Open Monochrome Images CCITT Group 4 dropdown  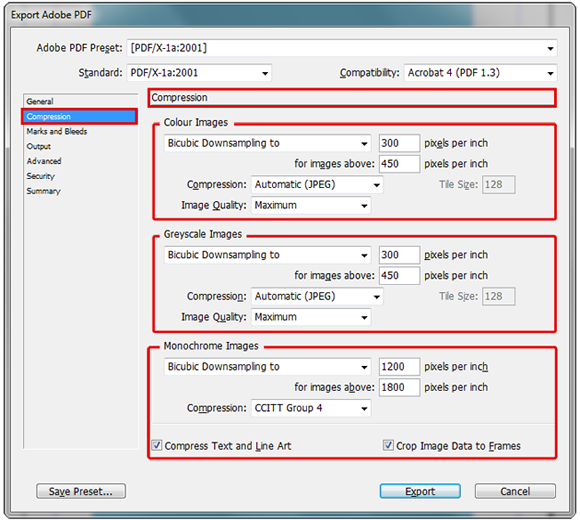coord(311,408)
